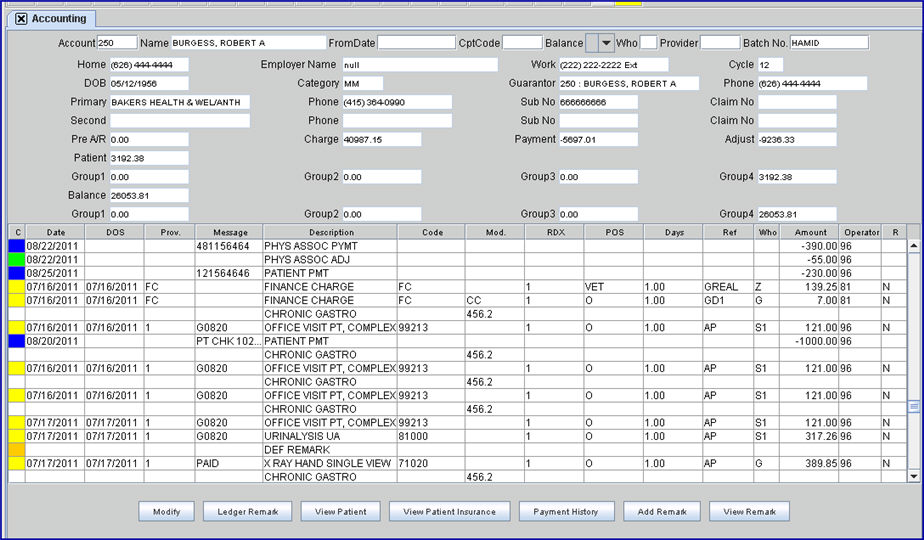Click the Category field MM
Image resolution: width=924 pixels, height=540 pixels.
(362, 84)
